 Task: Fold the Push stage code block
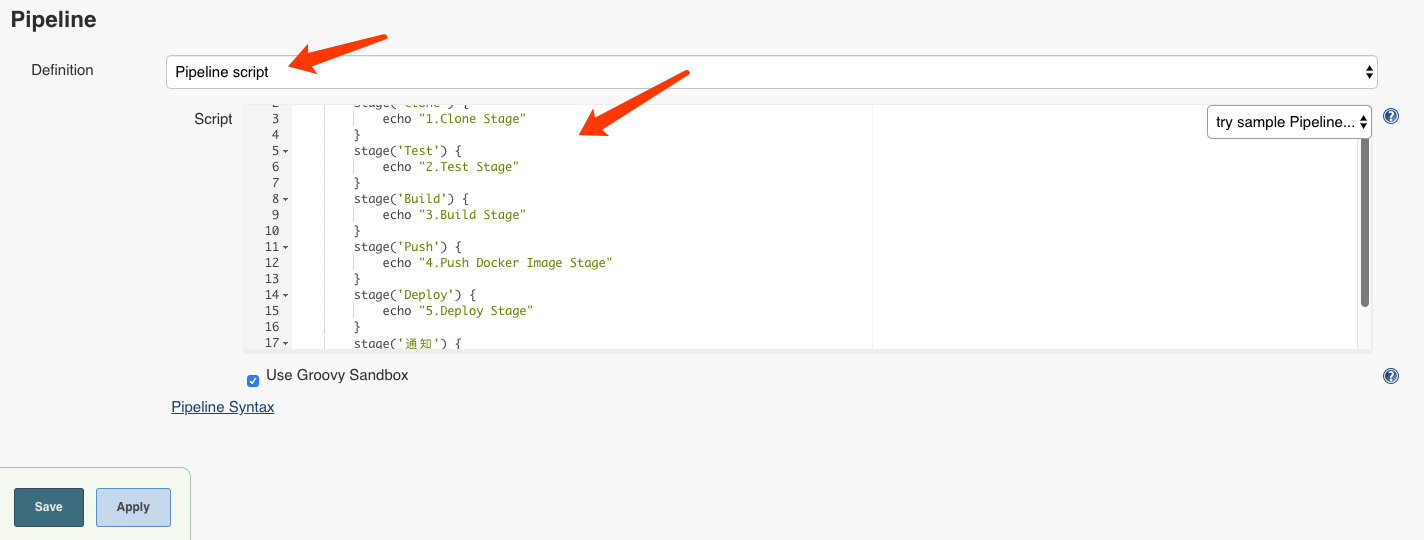[x=286, y=248]
